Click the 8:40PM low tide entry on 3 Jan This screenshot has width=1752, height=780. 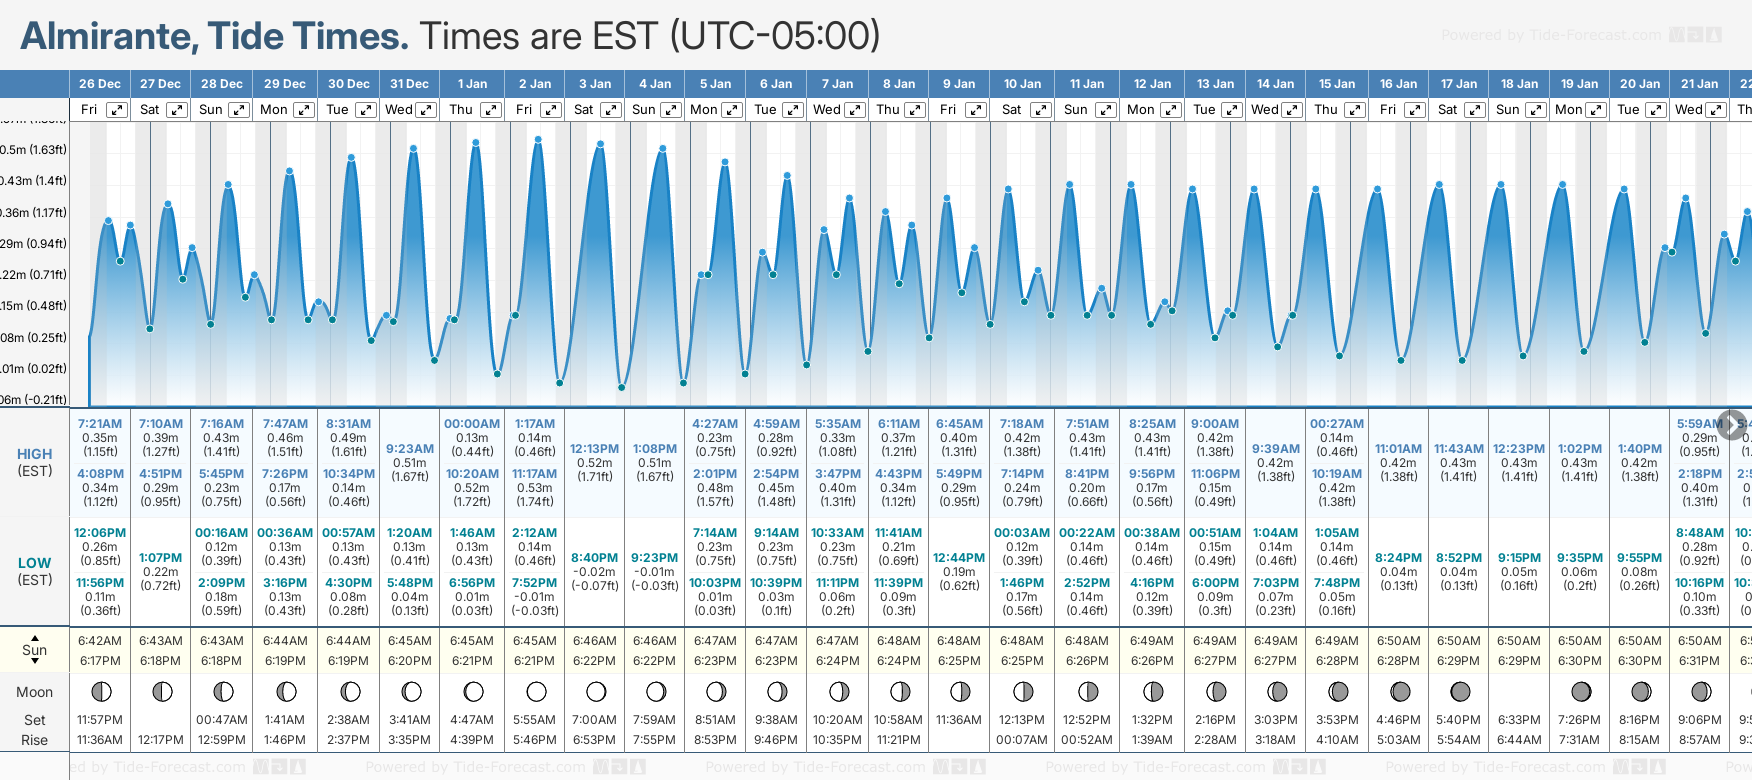(x=594, y=558)
